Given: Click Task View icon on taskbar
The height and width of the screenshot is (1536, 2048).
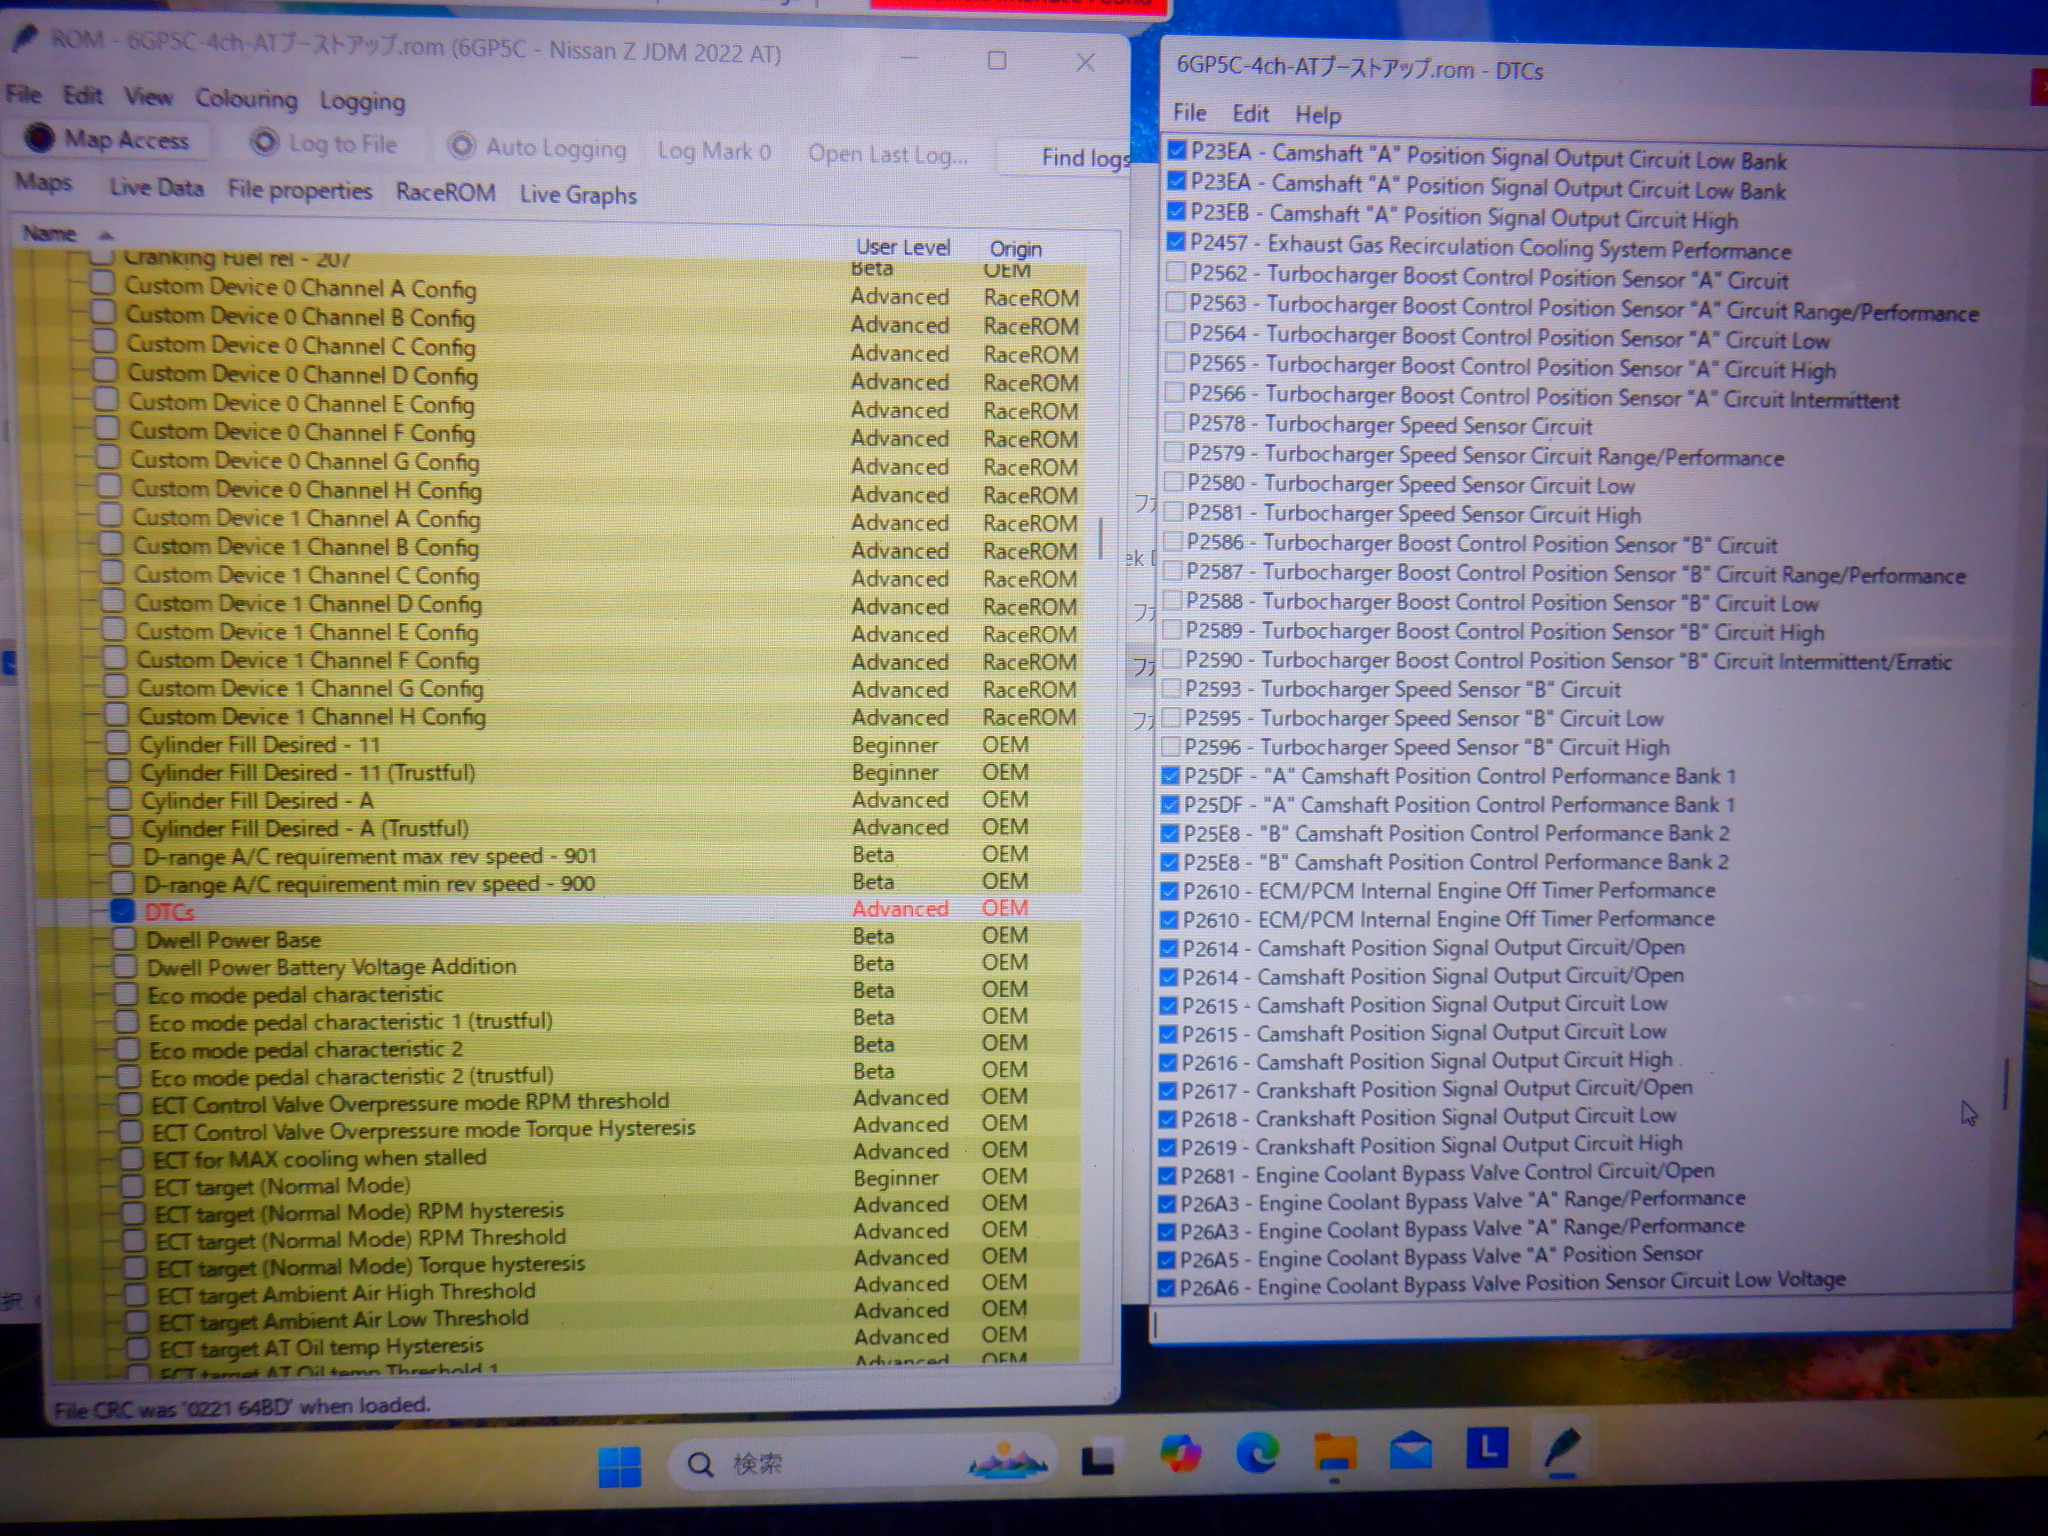Looking at the screenshot, I should coord(1099,1460).
